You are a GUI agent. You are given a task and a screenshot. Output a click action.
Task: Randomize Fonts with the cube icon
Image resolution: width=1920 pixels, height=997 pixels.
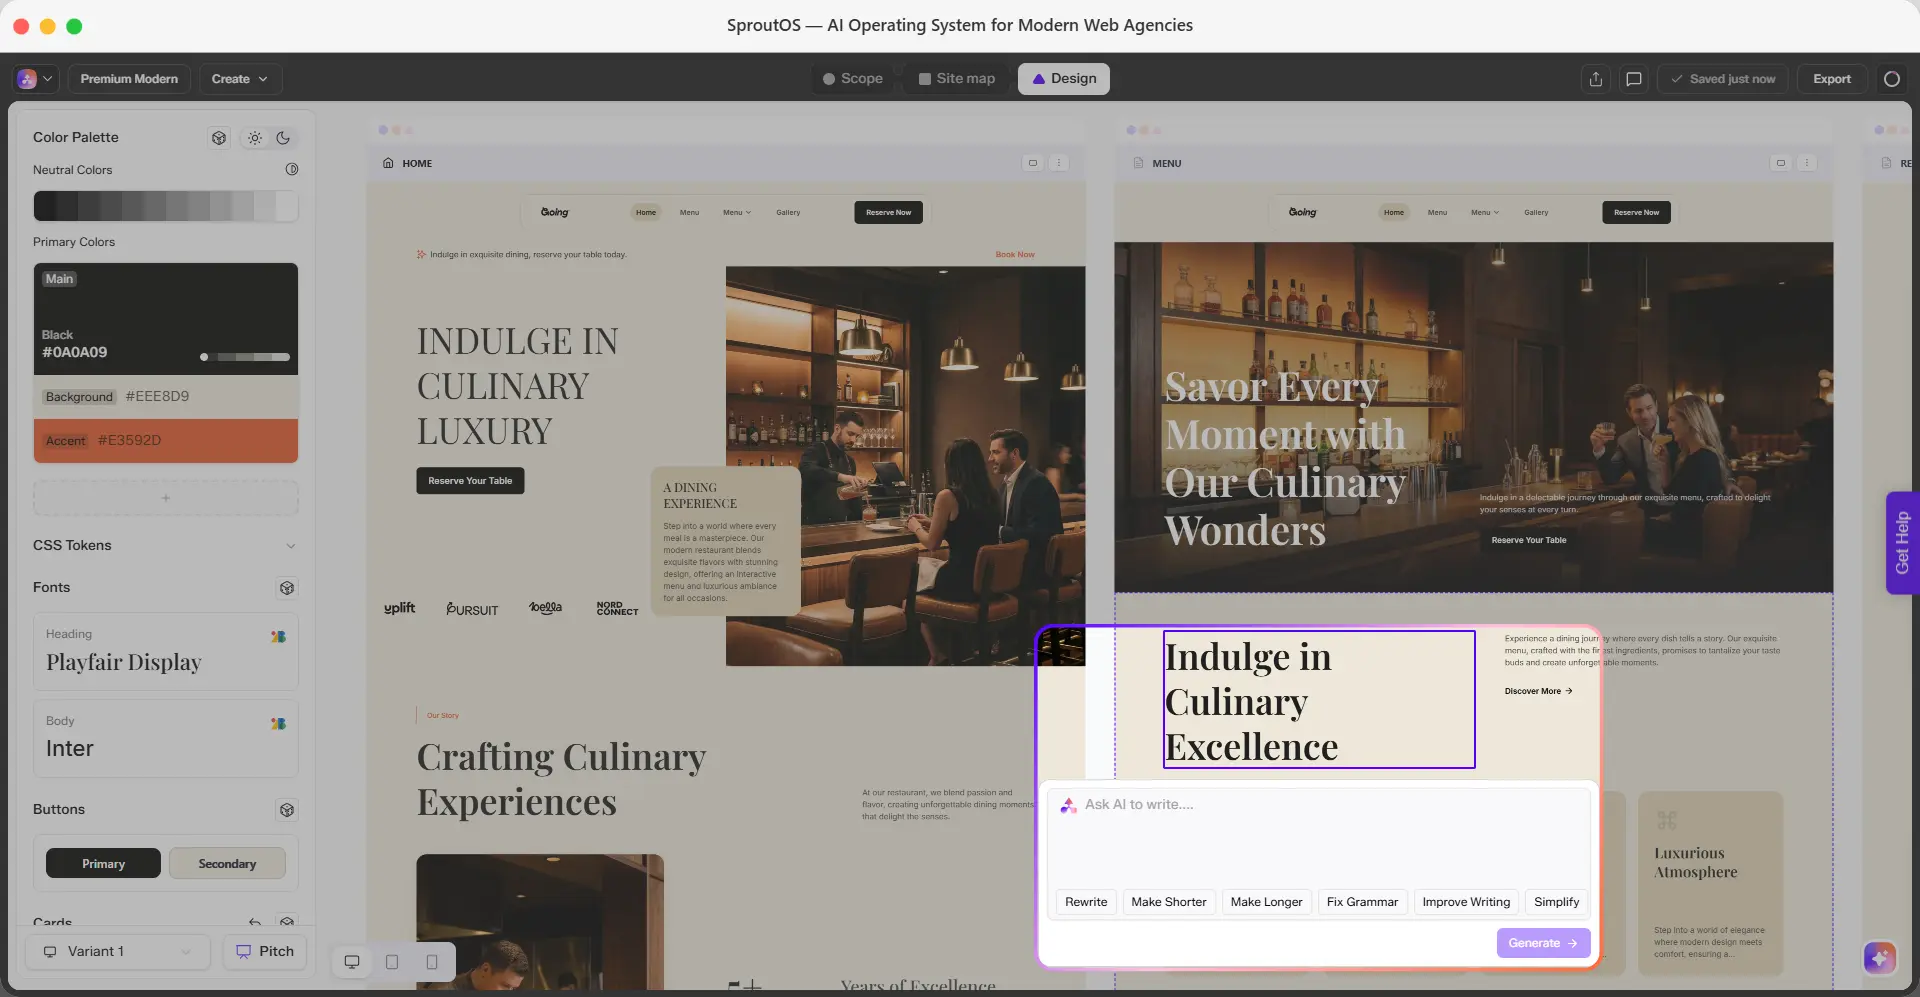coord(287,588)
